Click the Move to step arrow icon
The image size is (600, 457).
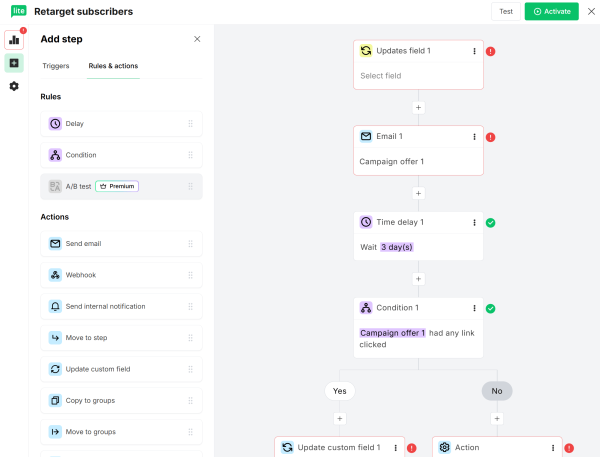tap(55, 338)
